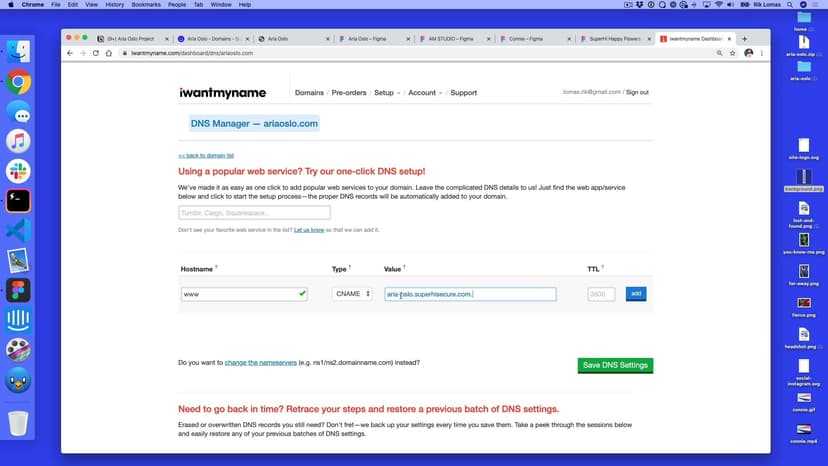Screen dimensions: 828x466
Task: Launch Slack from the dock
Action: click(x=18, y=170)
